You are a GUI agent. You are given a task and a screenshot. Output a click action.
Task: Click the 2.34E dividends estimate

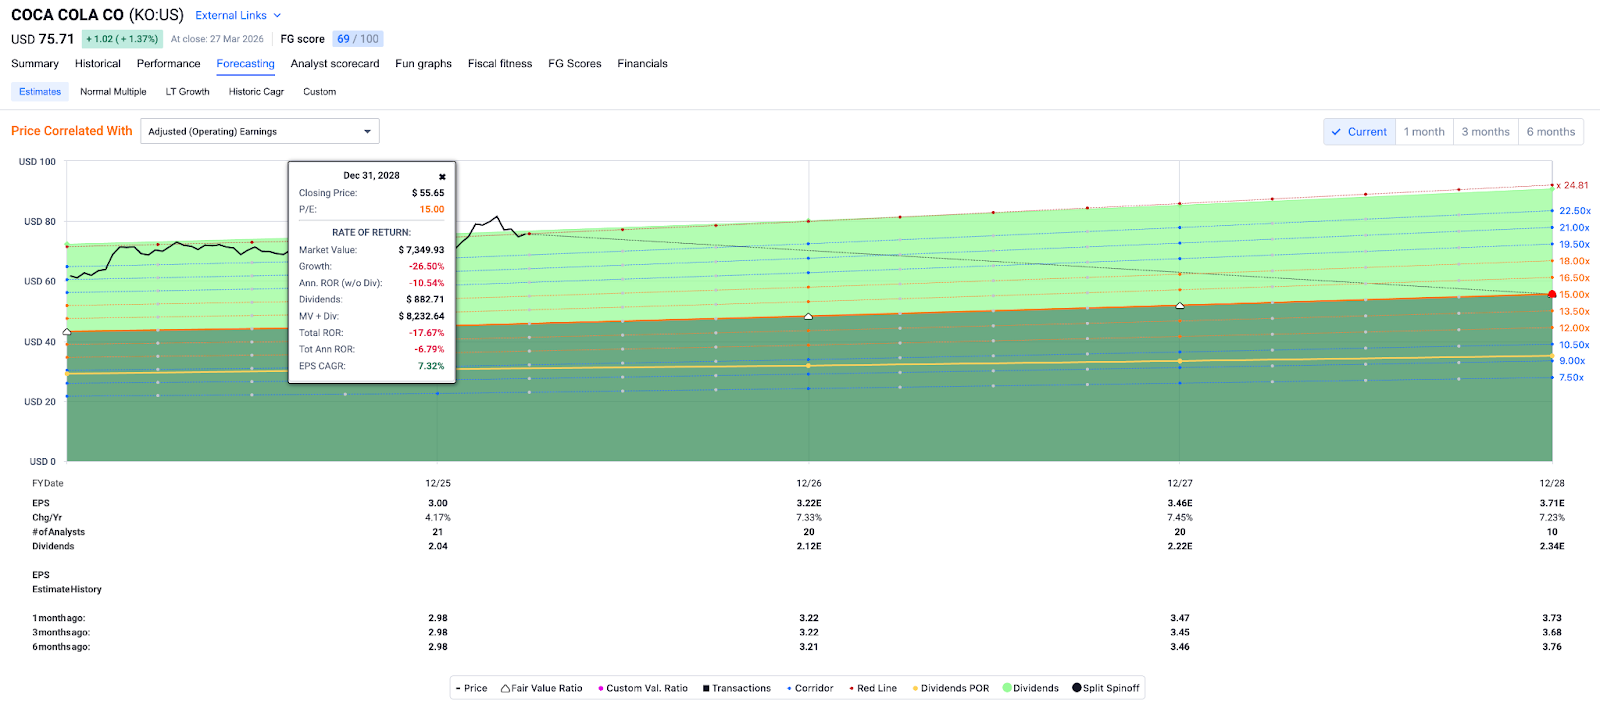click(x=1552, y=546)
